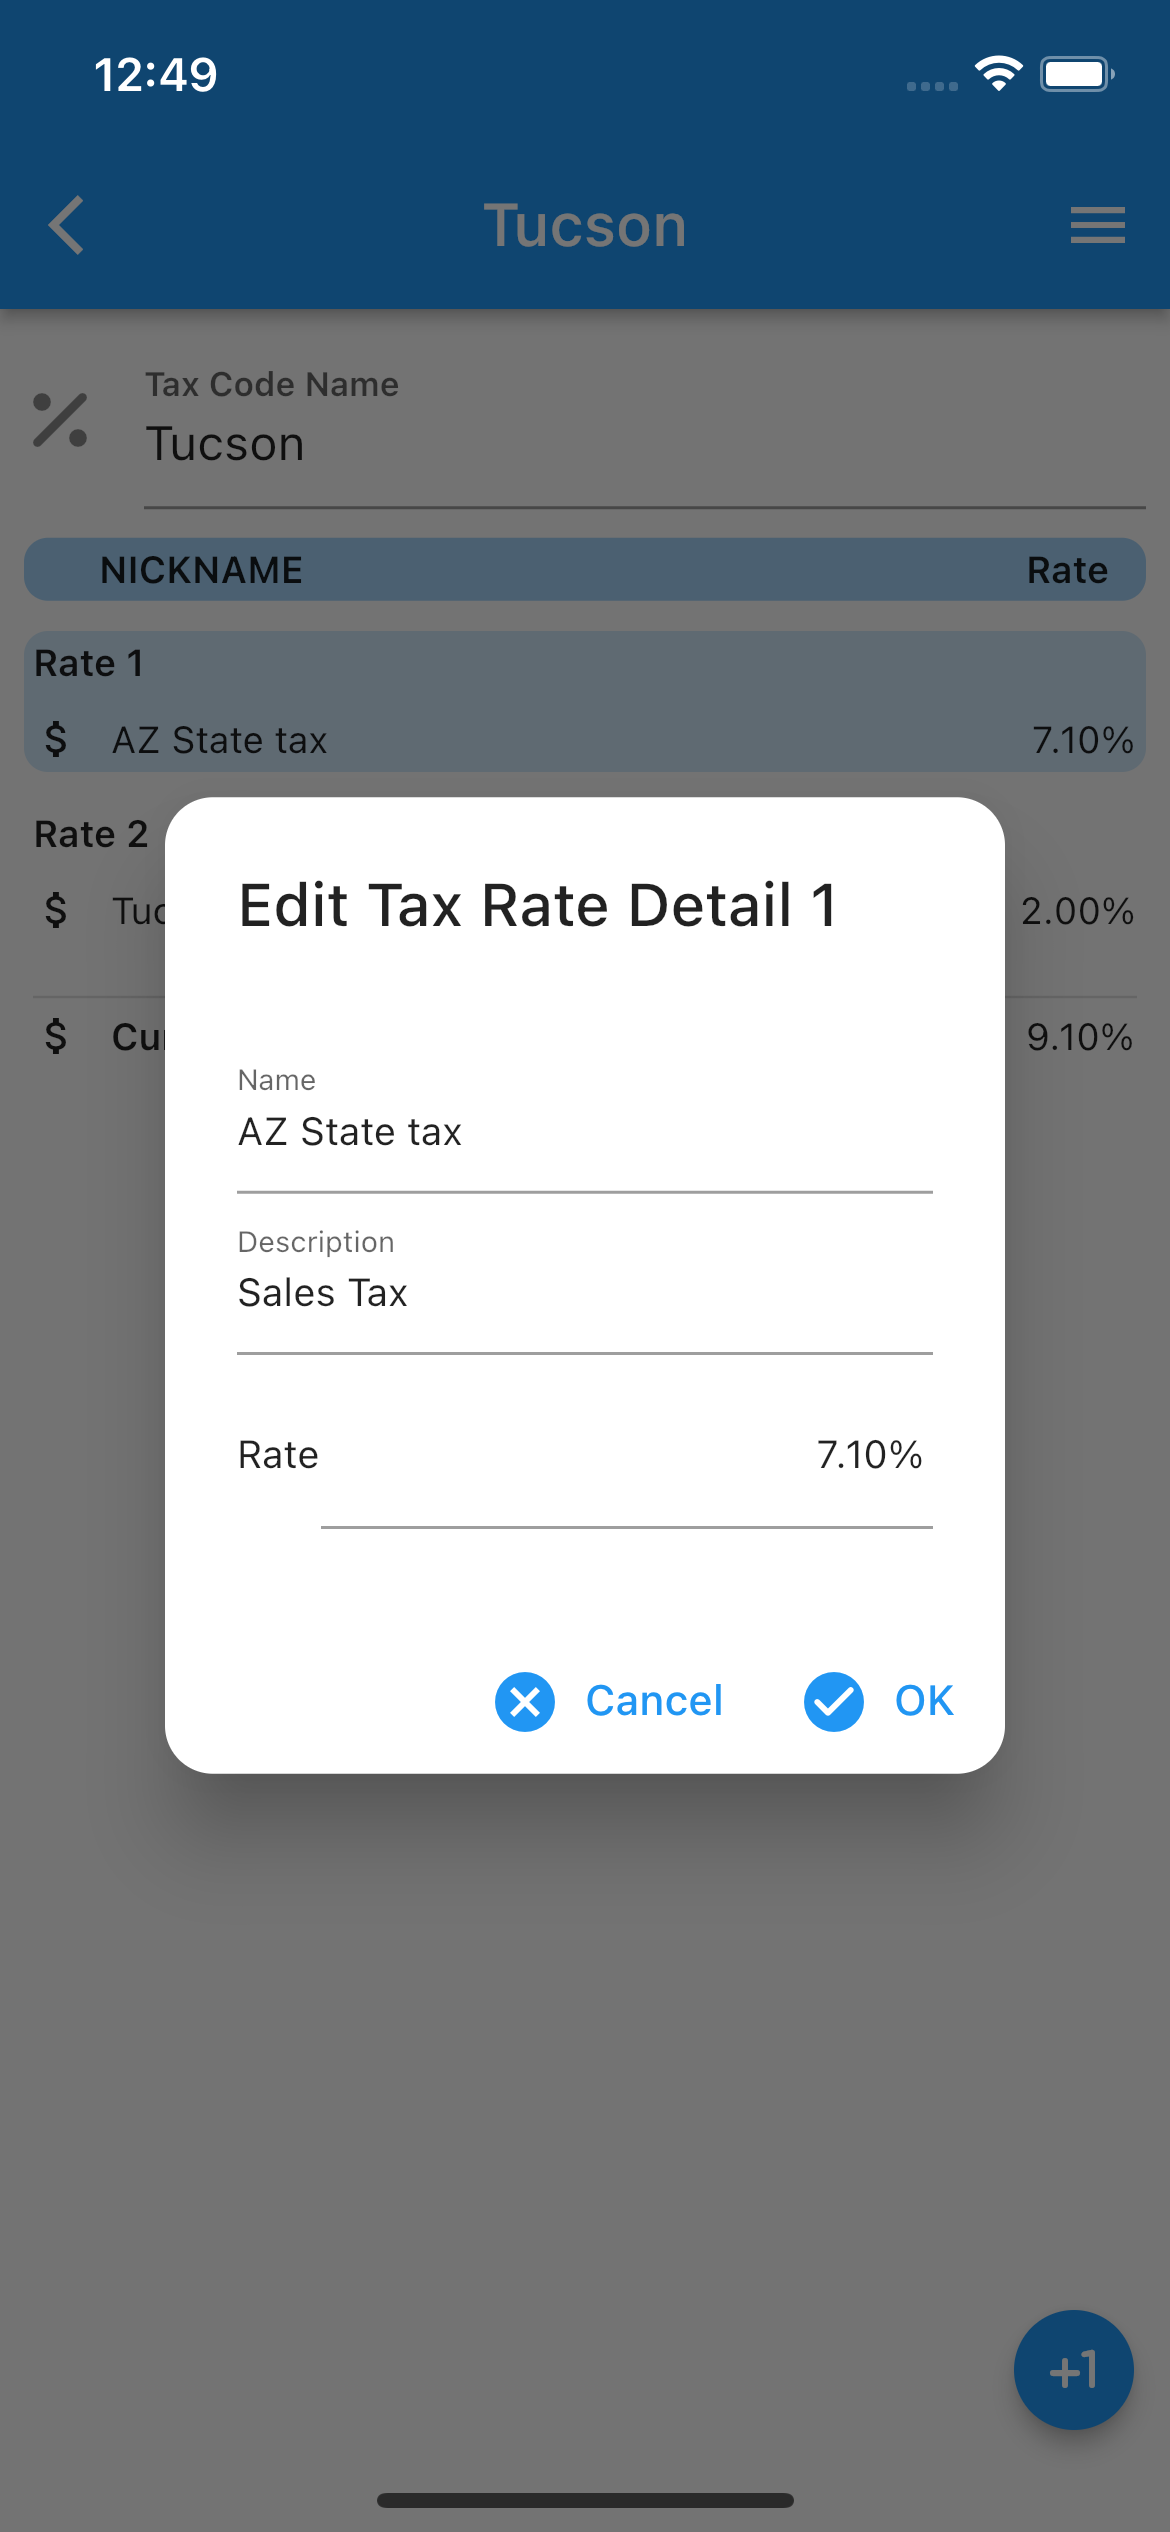Tap the blue OK checkmark icon

pyautogui.click(x=834, y=1701)
